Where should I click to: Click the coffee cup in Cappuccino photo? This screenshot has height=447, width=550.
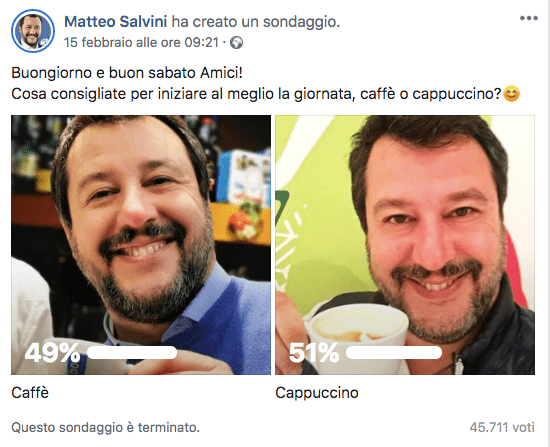pyautogui.click(x=356, y=333)
